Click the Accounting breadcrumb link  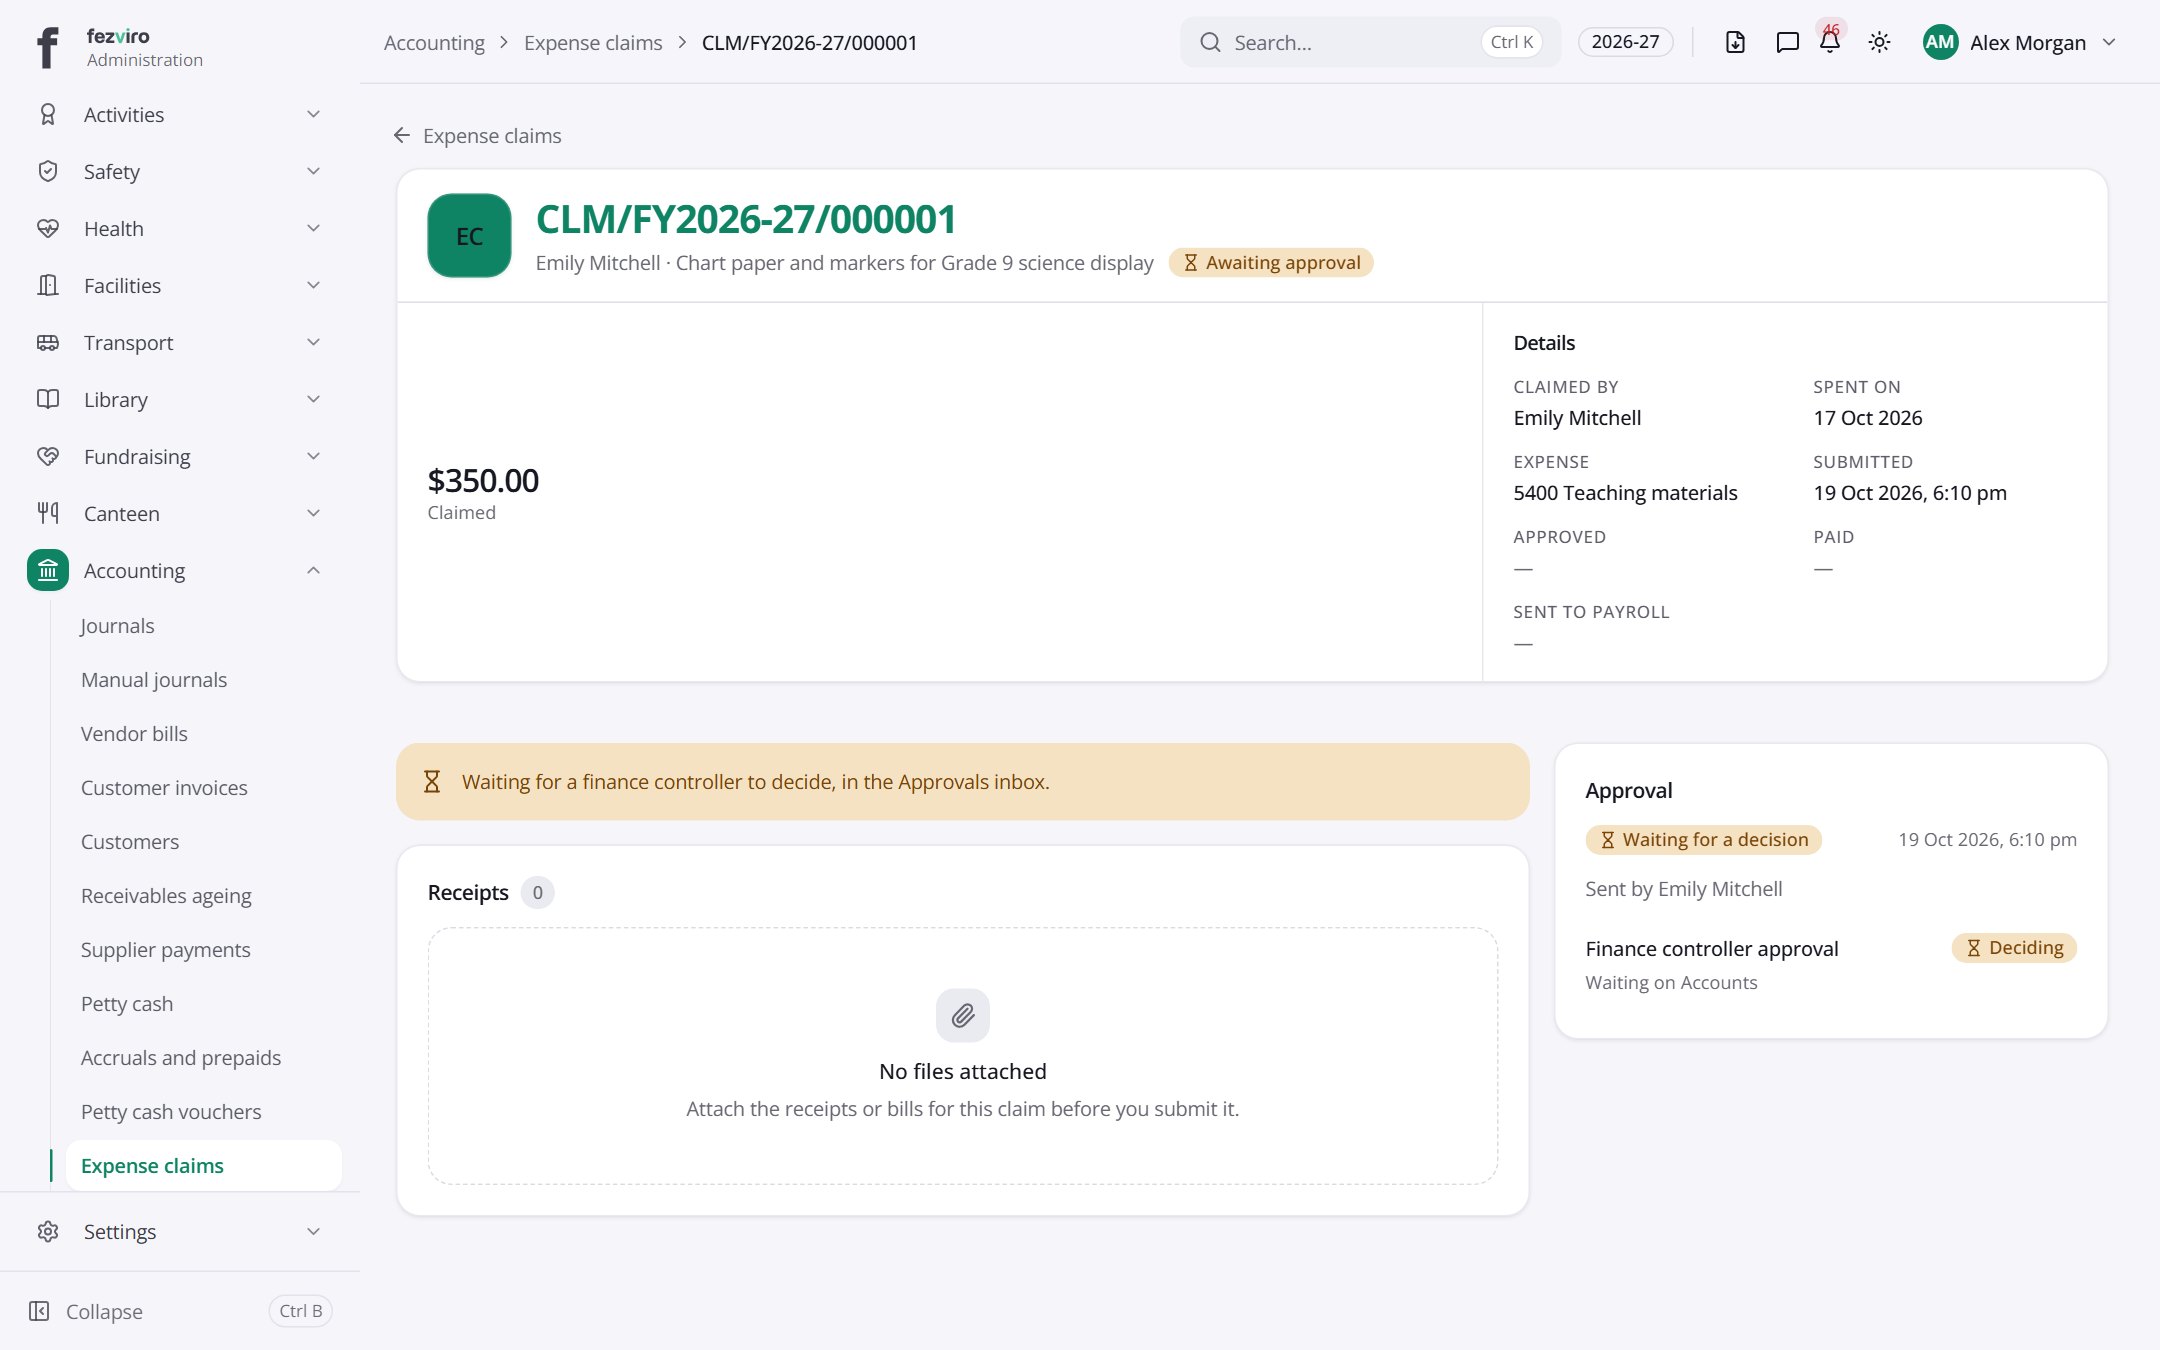pyautogui.click(x=434, y=42)
